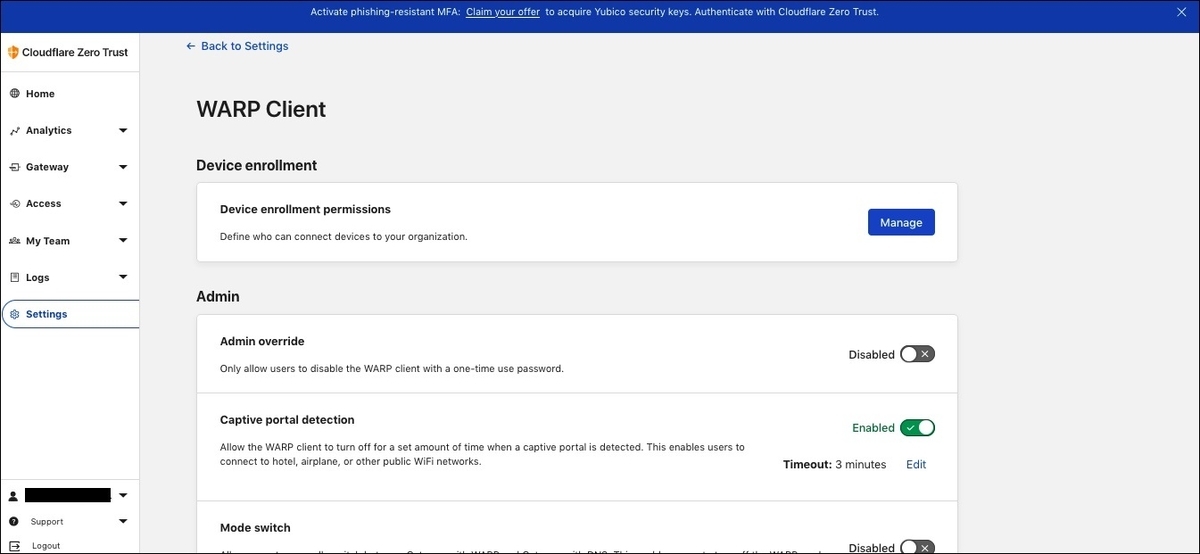Click the Device enrollment permissions title
Image resolution: width=1200 pixels, height=554 pixels.
tap(305, 210)
